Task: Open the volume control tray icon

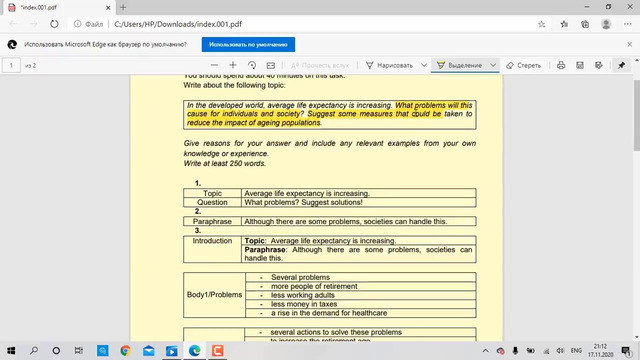Action: pos(560,351)
